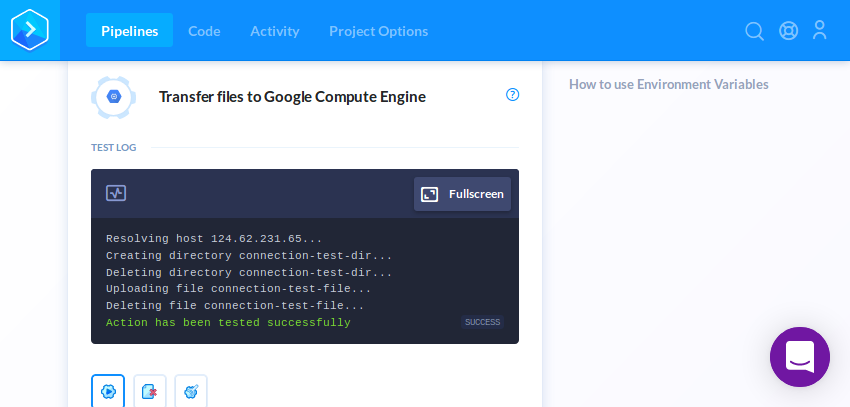Click 'Deleting directory connection-test-dir...' log line
Viewport: 850px width, 407px height.
pyautogui.click(x=249, y=273)
